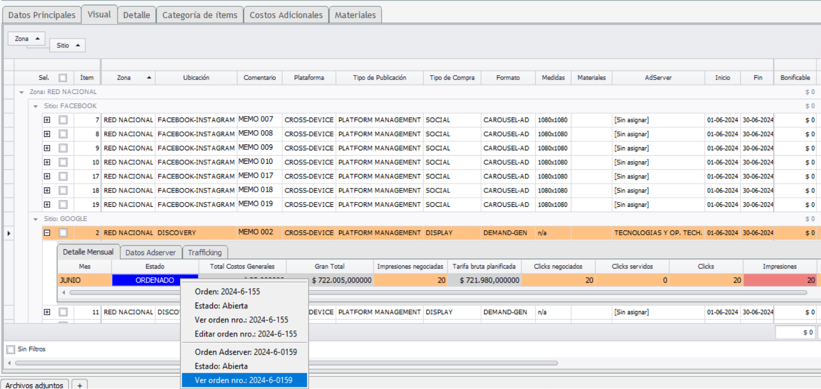Click the blue ORDENADO status cell
821x389 pixels.
click(x=155, y=280)
